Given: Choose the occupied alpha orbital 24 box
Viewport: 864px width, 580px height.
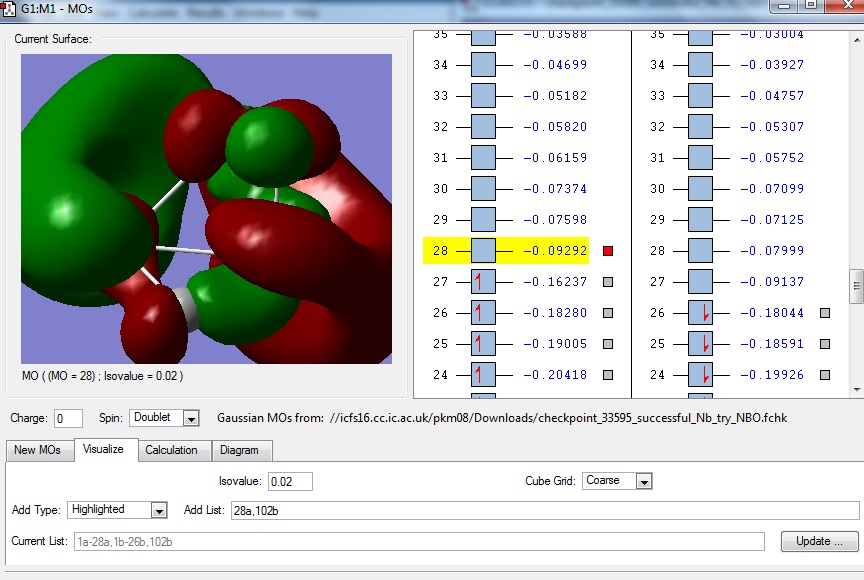Looking at the screenshot, I should tap(483, 375).
